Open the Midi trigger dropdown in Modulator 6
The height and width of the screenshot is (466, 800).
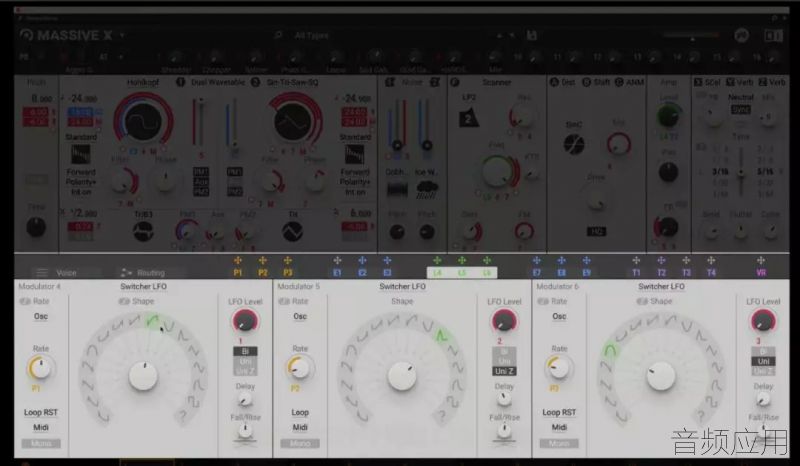coord(559,427)
